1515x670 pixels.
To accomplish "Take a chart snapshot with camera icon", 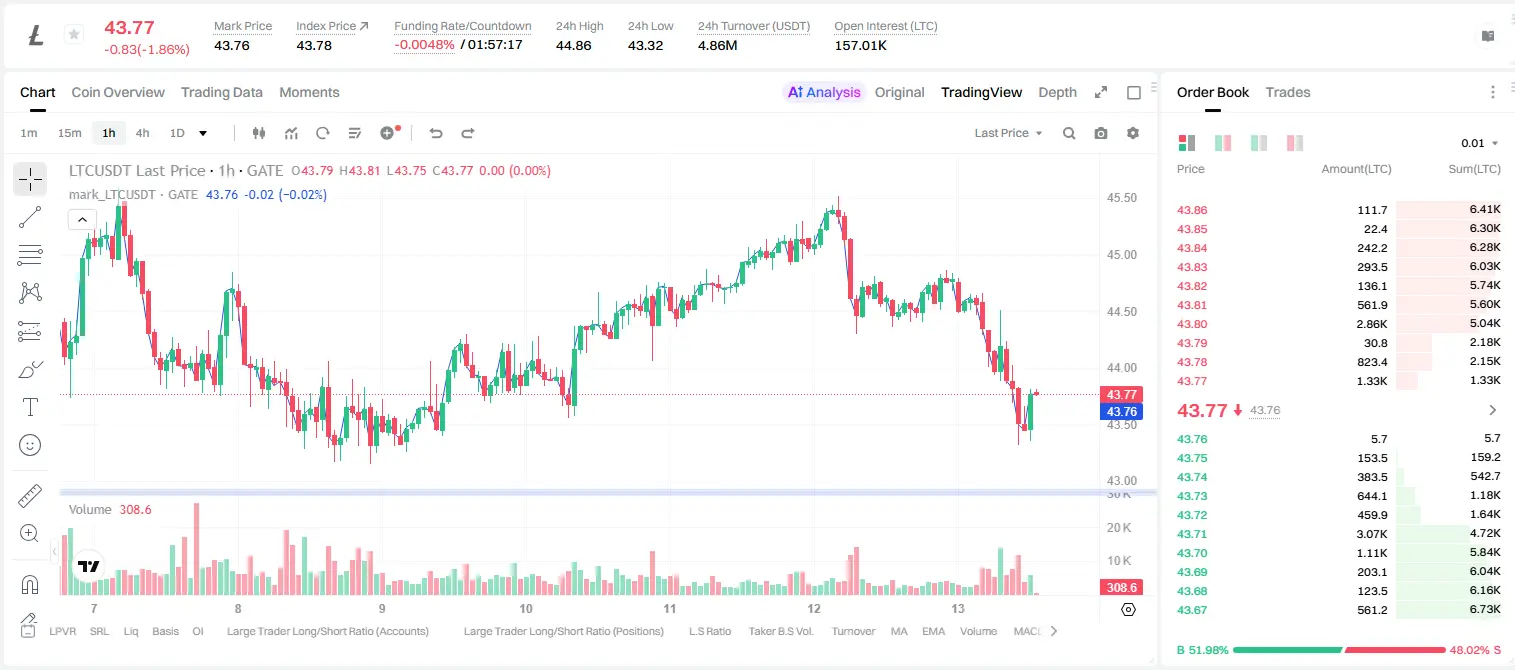I will pos(1101,133).
